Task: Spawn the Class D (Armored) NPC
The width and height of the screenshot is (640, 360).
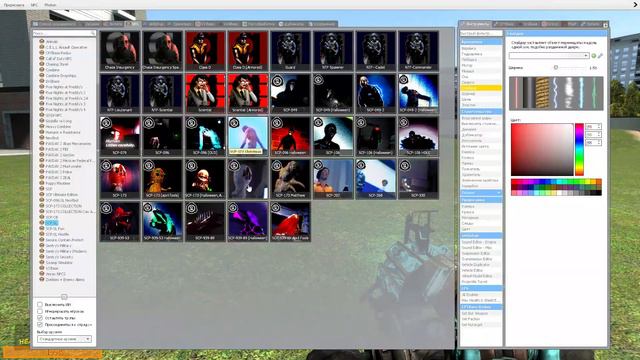Action: 248,51
